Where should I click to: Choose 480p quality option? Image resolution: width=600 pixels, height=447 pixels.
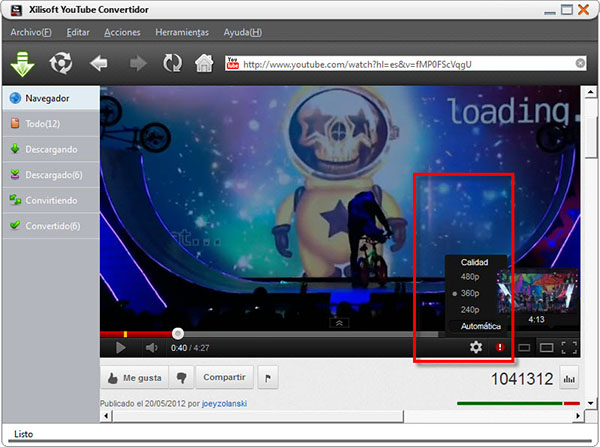[470, 277]
